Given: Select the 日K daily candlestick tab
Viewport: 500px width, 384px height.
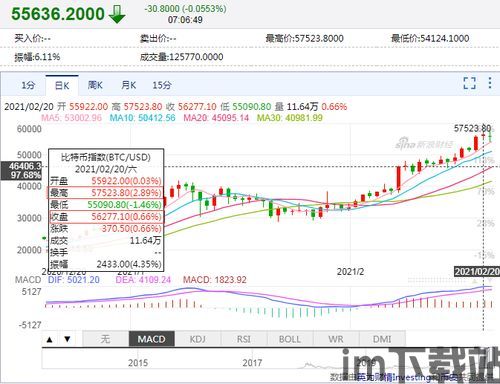Looking at the screenshot, I should 62,86.
